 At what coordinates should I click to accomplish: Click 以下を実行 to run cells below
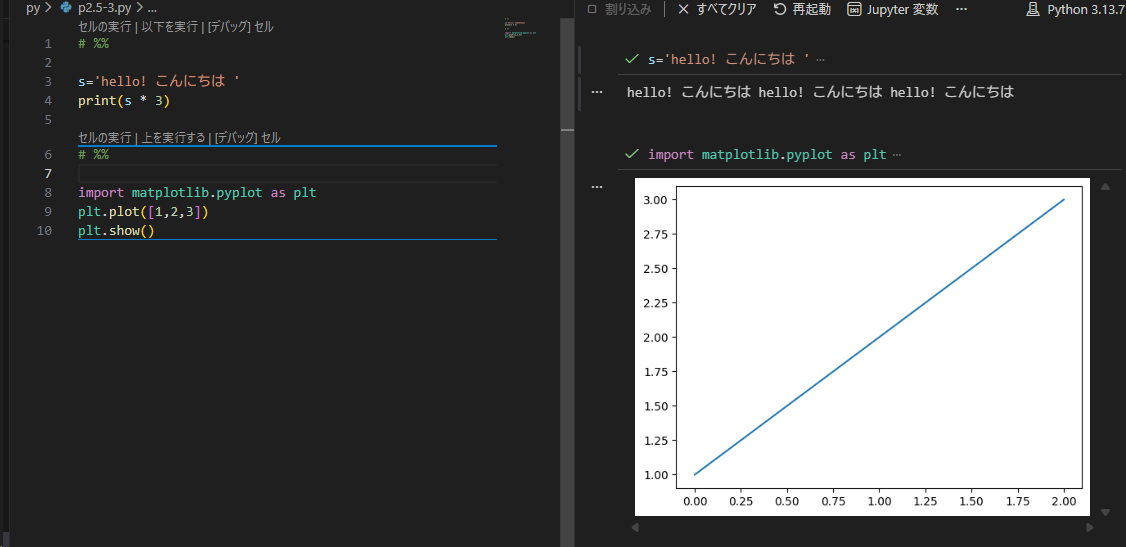pyautogui.click(x=167, y=27)
